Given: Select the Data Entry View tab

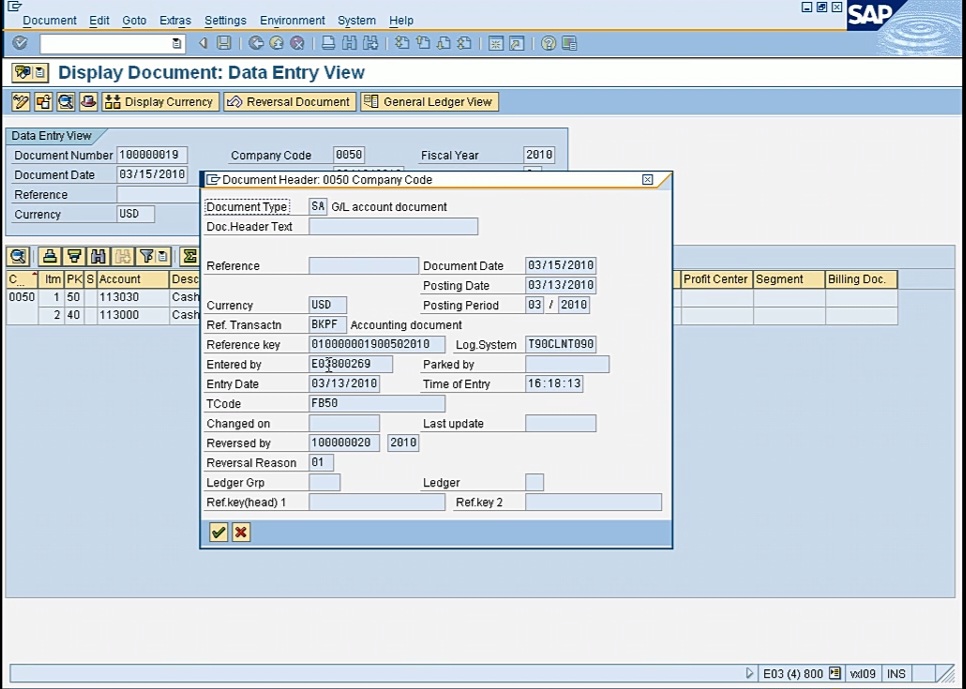Looking at the screenshot, I should coord(52,136).
